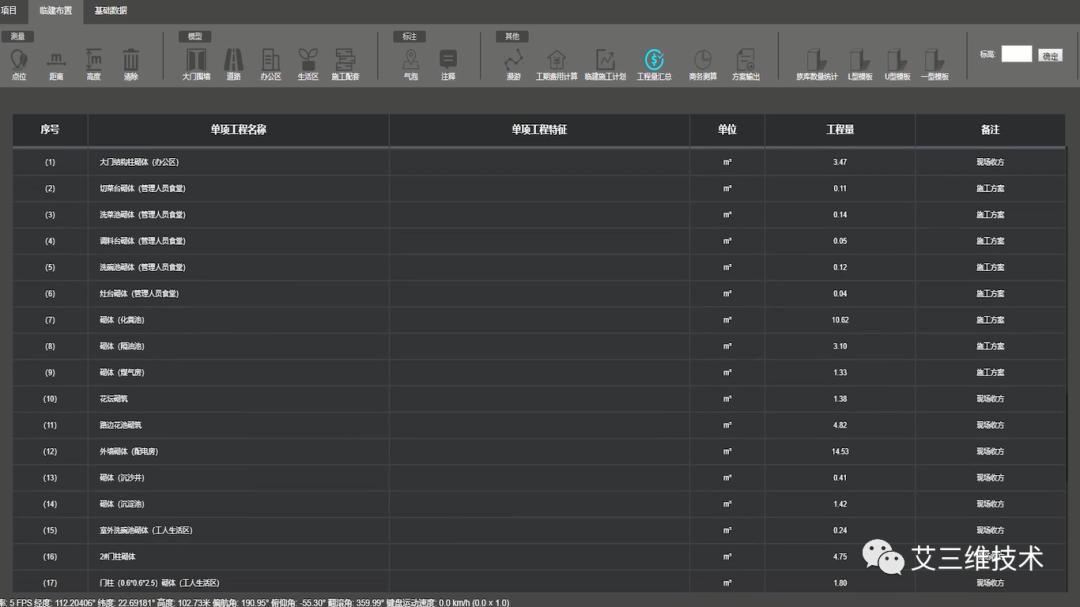Viewport: 1080px width, 607px height.
Task: Click quantity value 14.53 in row 12
Action: point(840,451)
